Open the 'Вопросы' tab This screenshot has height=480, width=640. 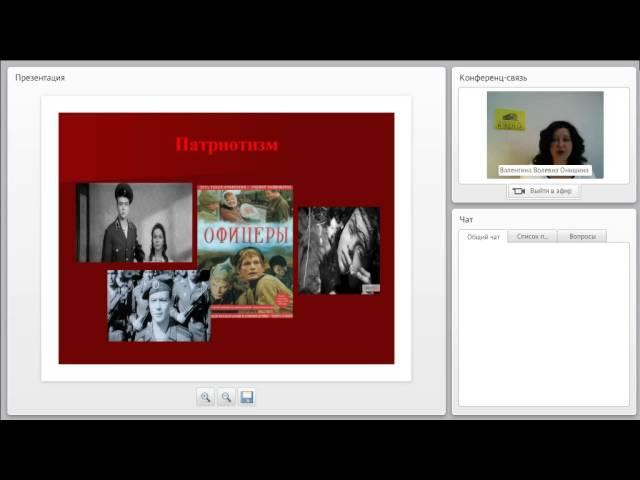582,236
